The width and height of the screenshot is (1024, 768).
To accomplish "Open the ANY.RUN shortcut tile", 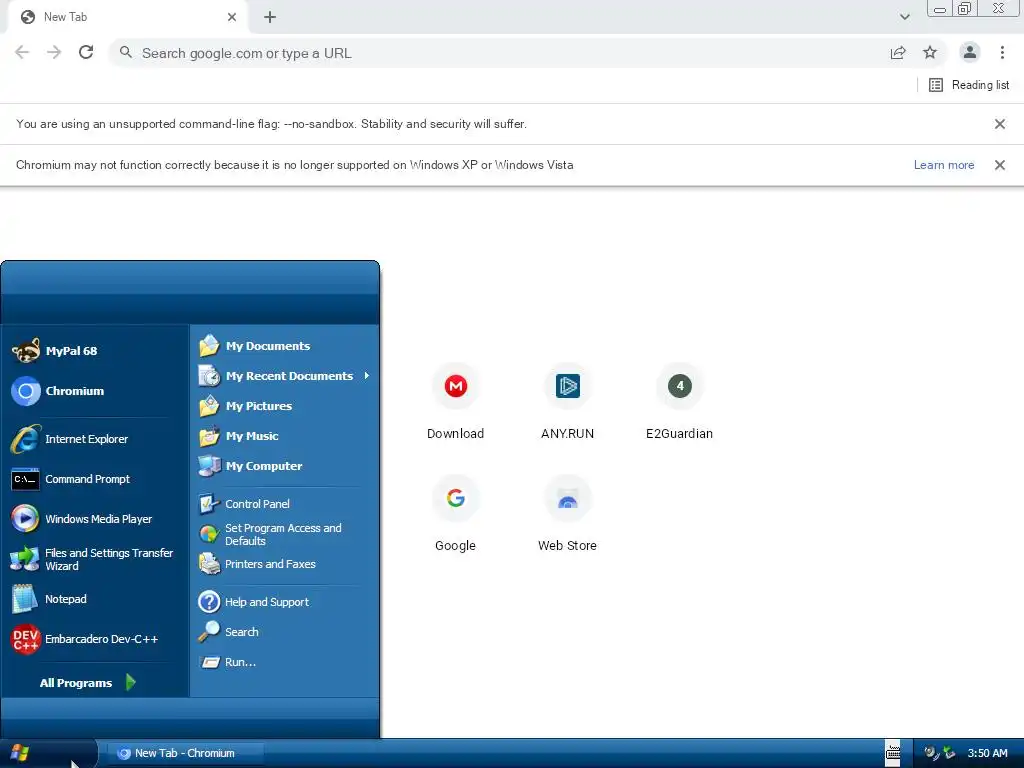I will [568, 401].
